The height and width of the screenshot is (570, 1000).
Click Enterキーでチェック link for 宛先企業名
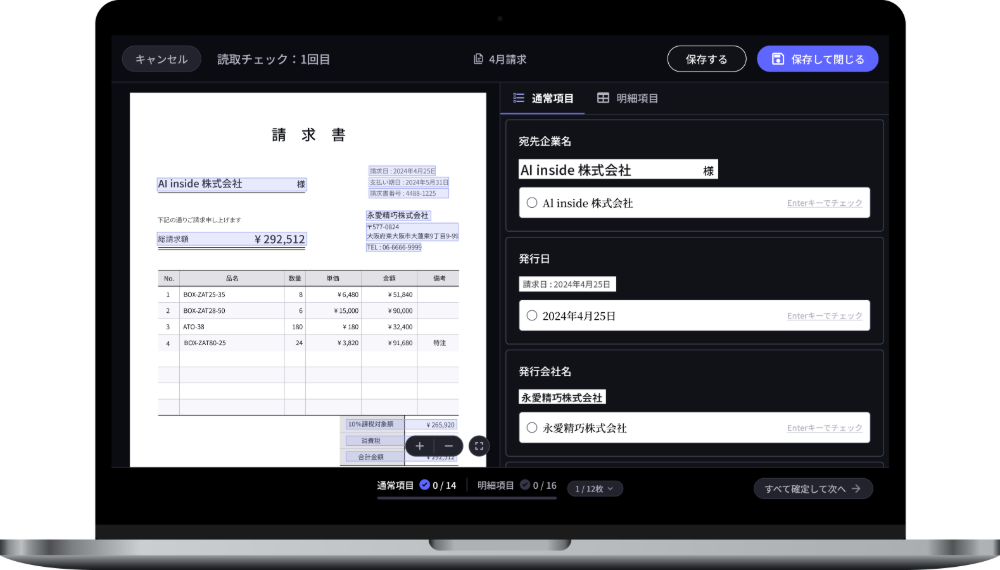[x=825, y=203]
